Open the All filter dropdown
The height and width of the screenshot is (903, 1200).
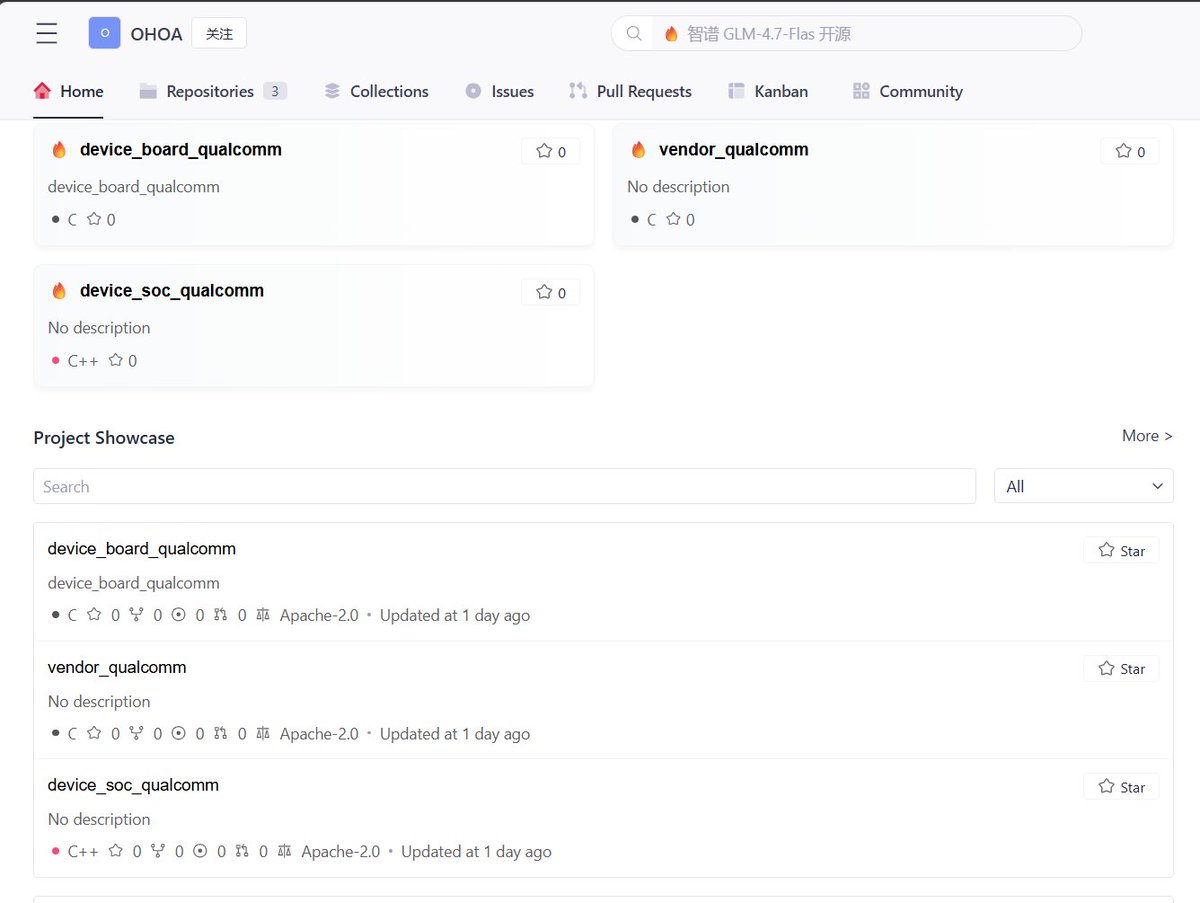pyautogui.click(x=1083, y=486)
